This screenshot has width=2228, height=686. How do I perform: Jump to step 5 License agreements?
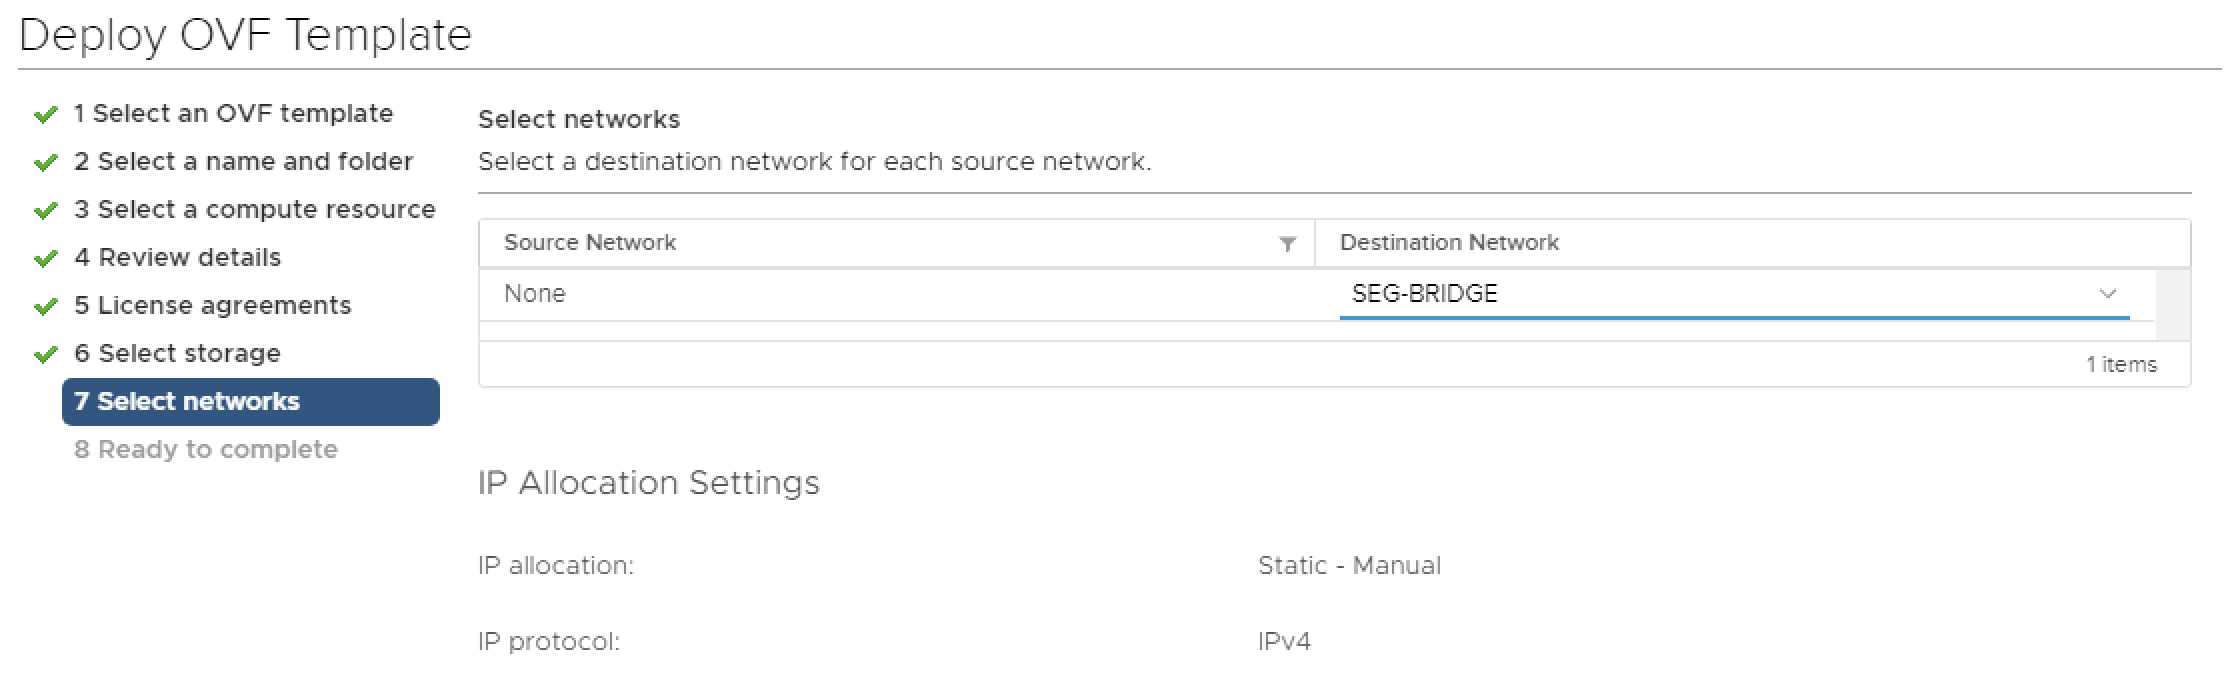(212, 306)
